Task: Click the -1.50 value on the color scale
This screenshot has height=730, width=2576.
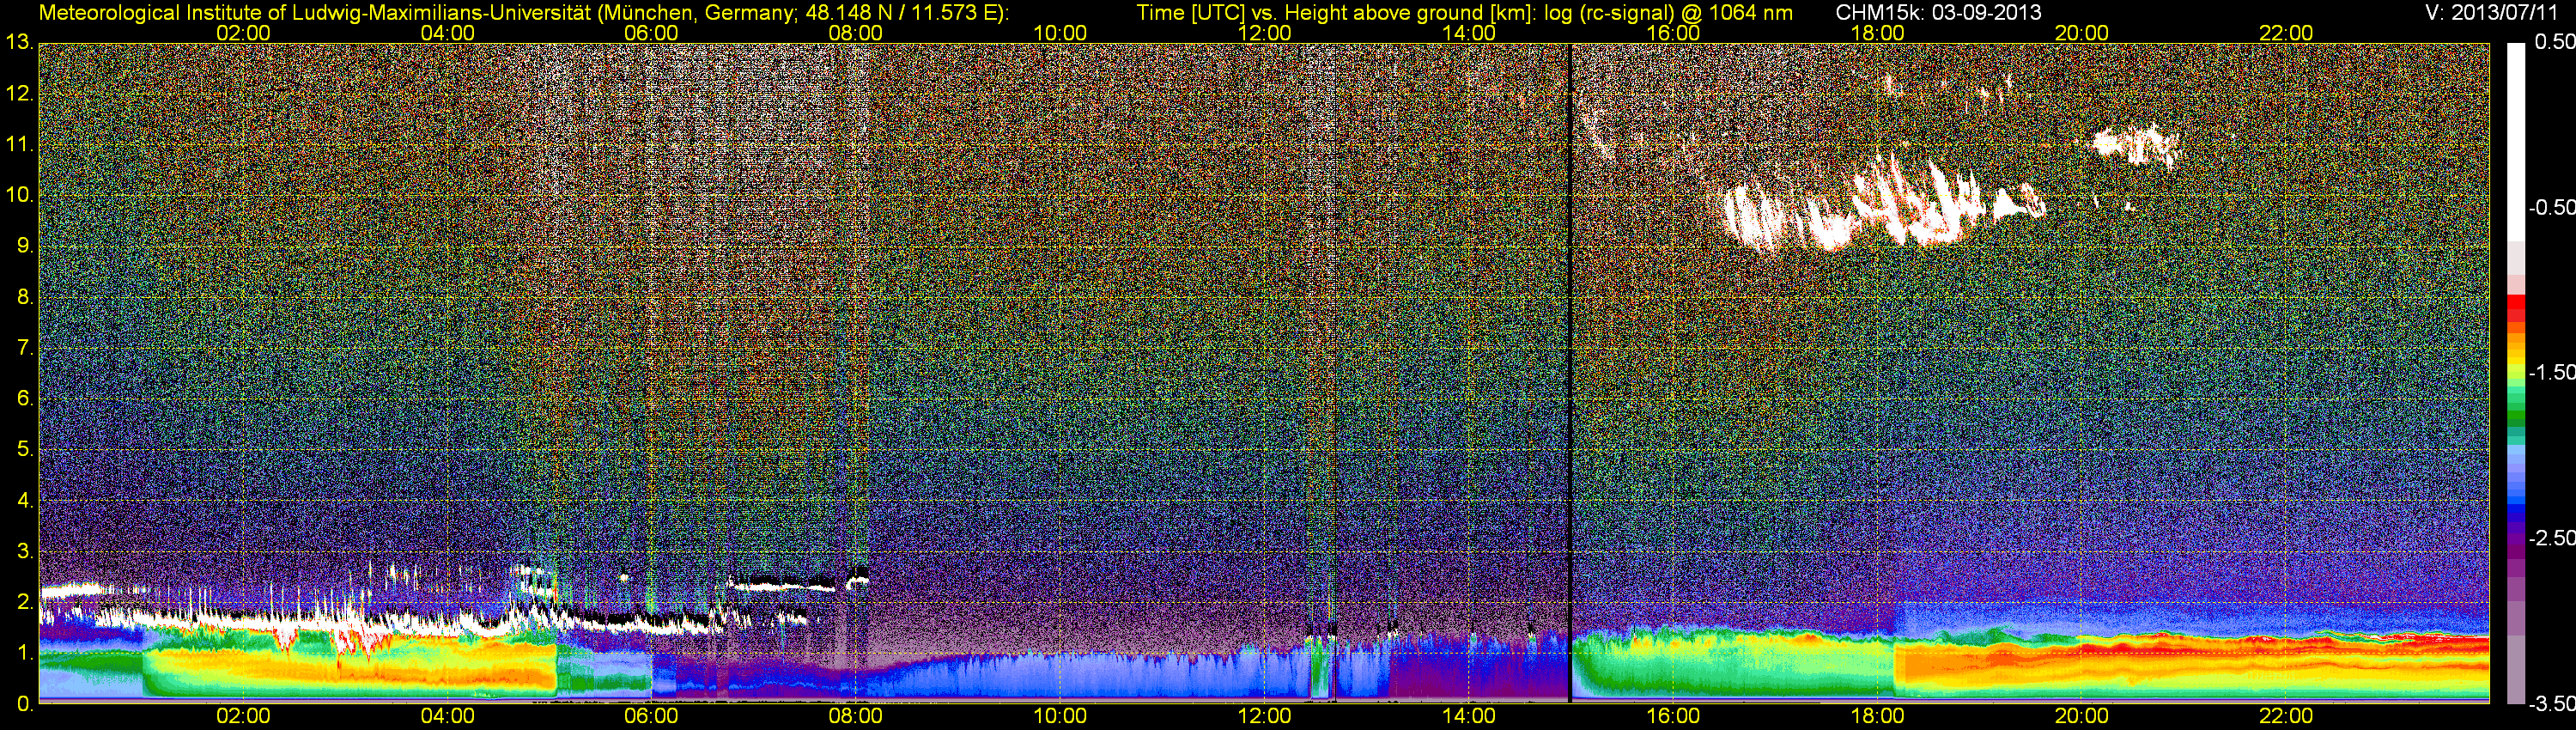Action: click(2551, 372)
